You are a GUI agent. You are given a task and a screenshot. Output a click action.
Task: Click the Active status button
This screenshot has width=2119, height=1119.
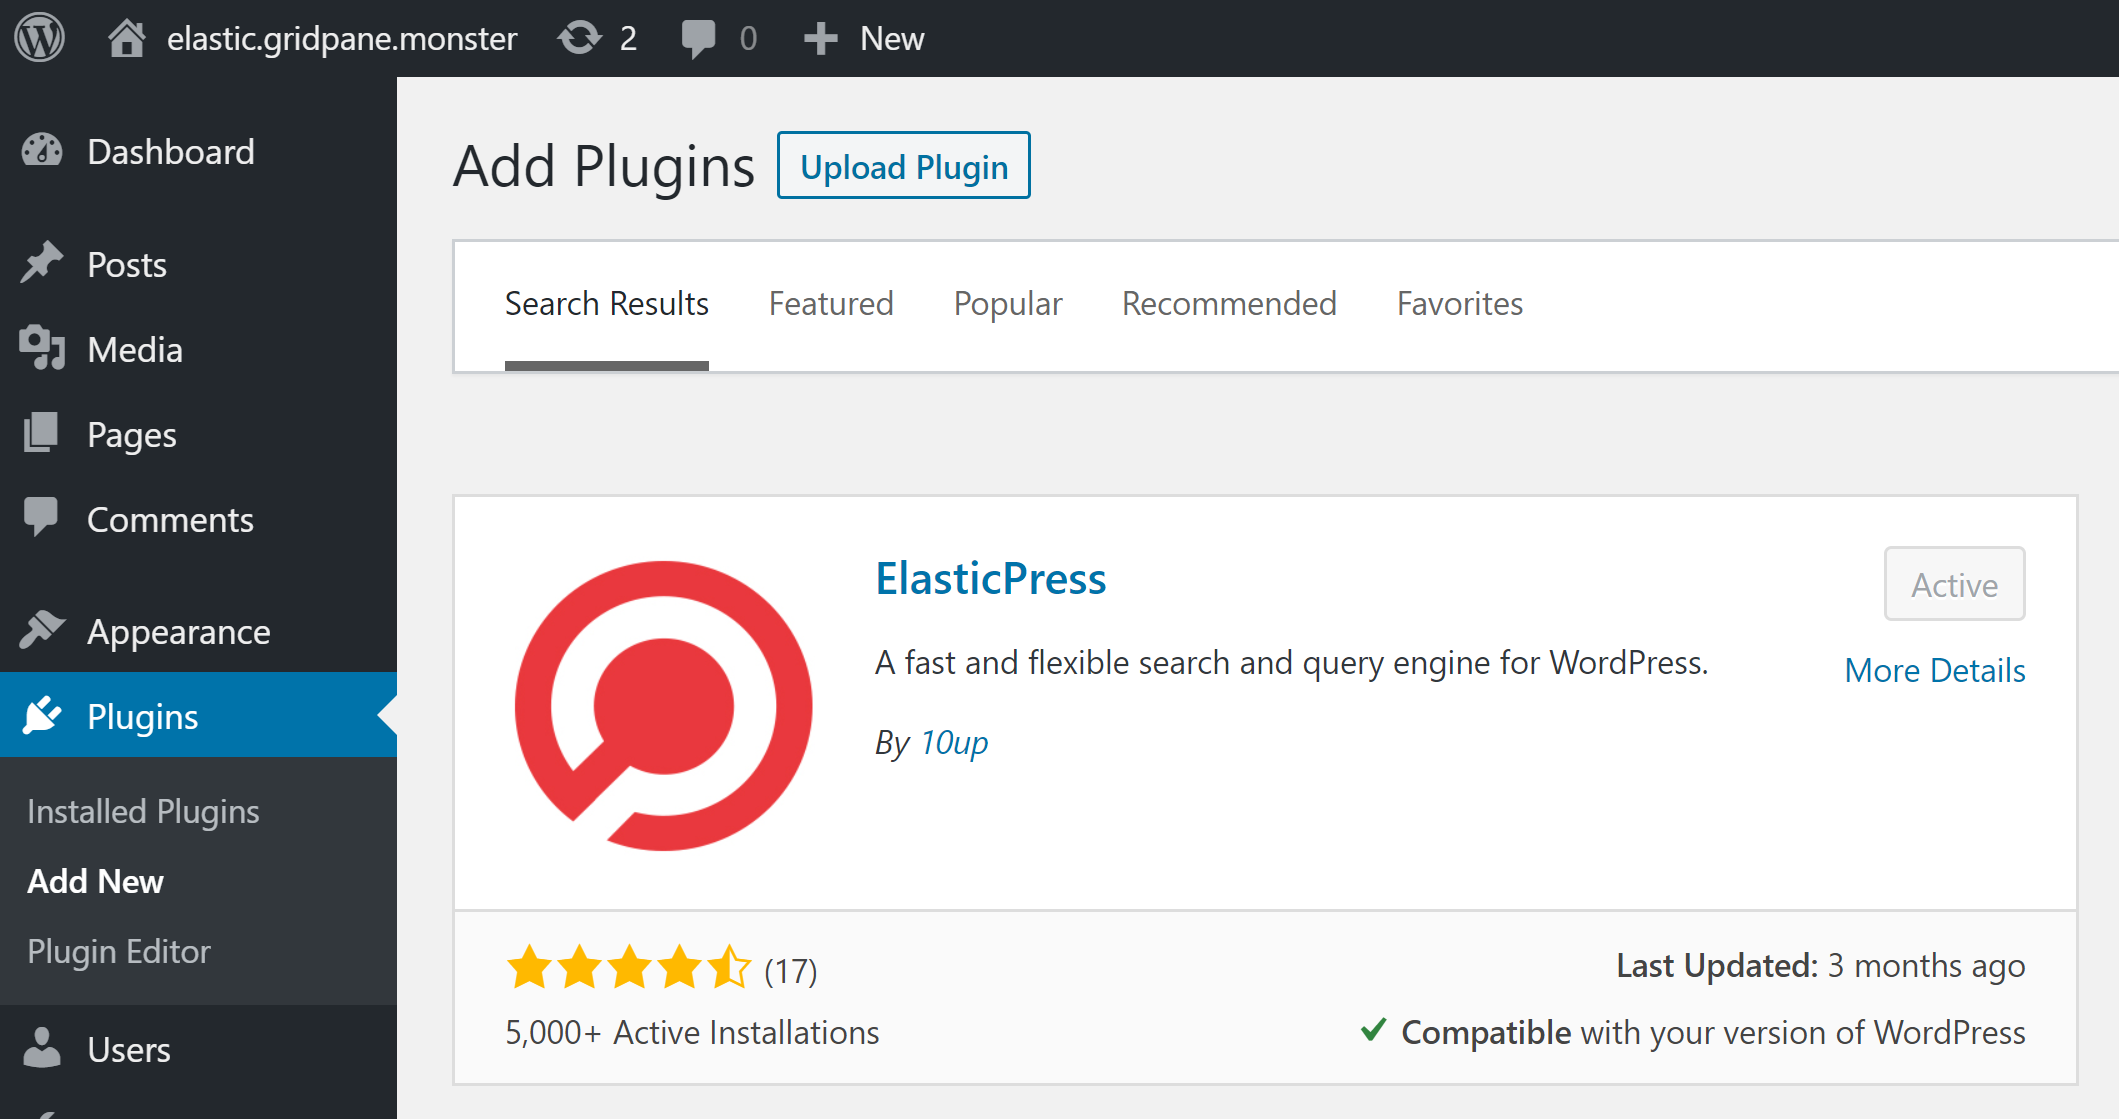coord(1954,584)
